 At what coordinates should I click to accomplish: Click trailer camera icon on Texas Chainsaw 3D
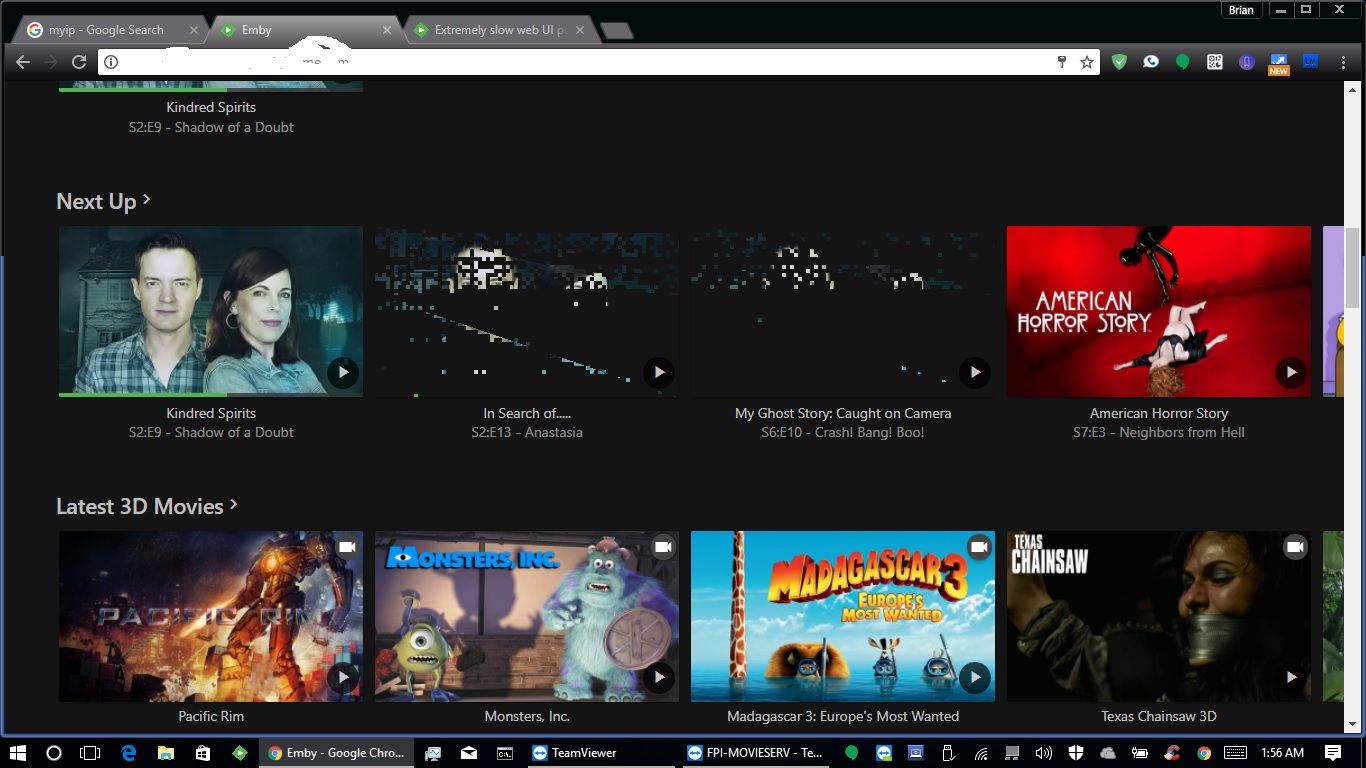[1295, 547]
